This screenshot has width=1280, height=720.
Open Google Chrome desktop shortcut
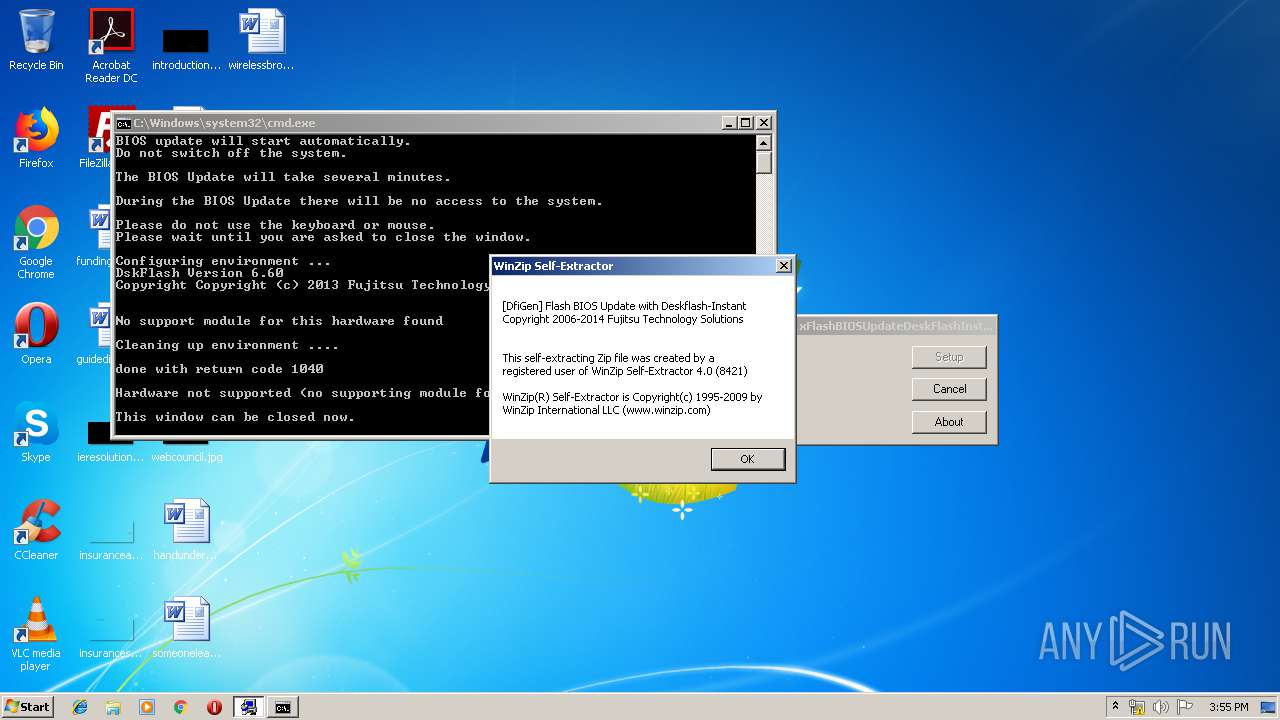click(x=36, y=242)
